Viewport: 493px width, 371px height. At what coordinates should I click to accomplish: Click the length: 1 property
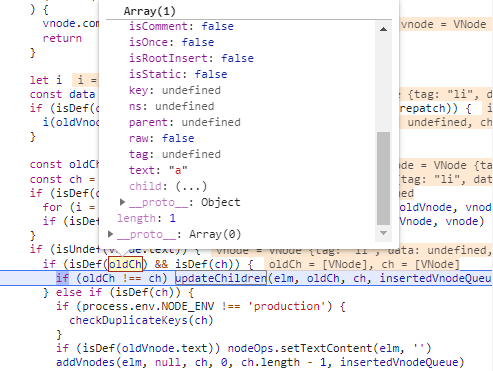[146, 218]
